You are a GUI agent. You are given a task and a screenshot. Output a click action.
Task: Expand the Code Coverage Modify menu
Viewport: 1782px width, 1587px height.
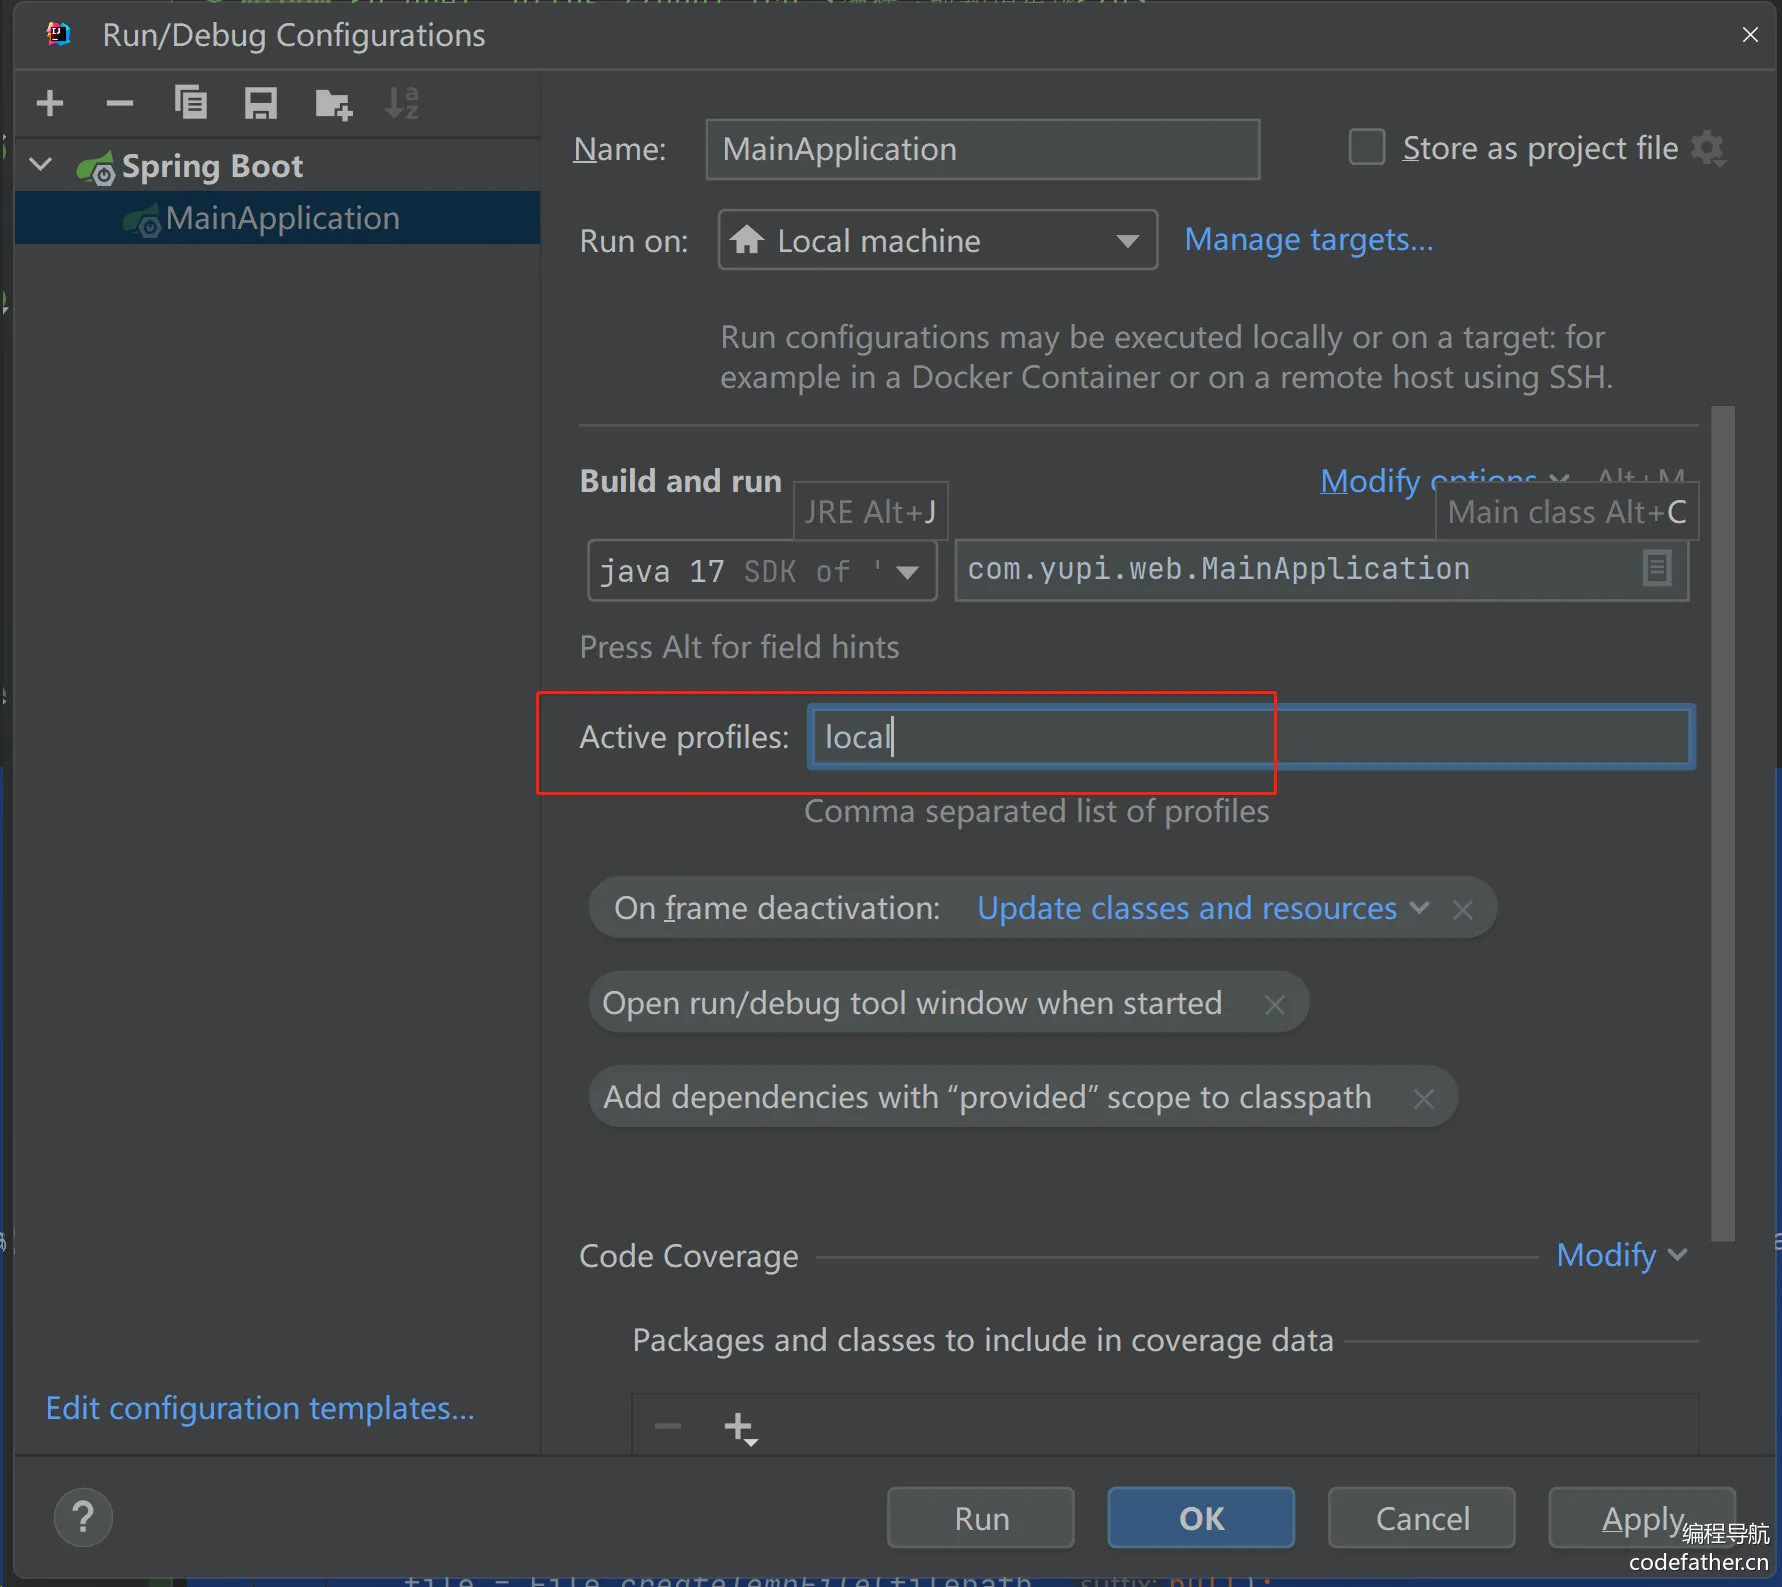click(x=1622, y=1255)
